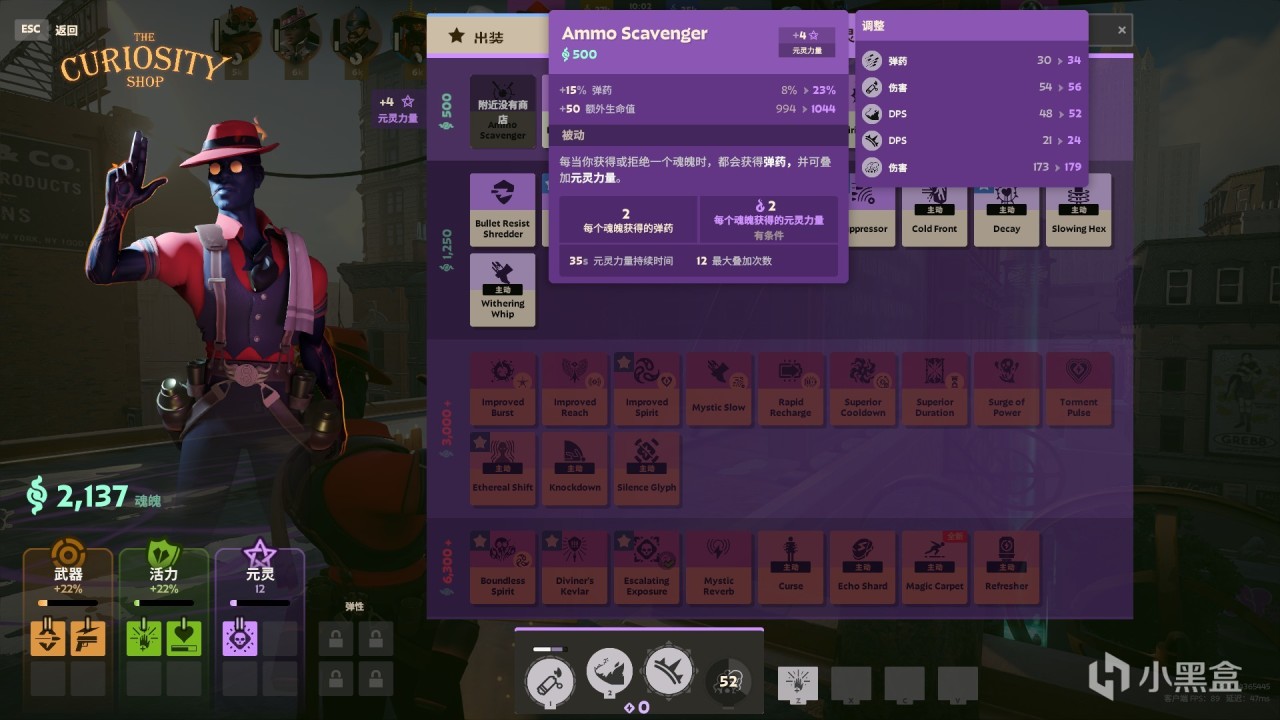Click the 元灵 progress bar

point(260,603)
